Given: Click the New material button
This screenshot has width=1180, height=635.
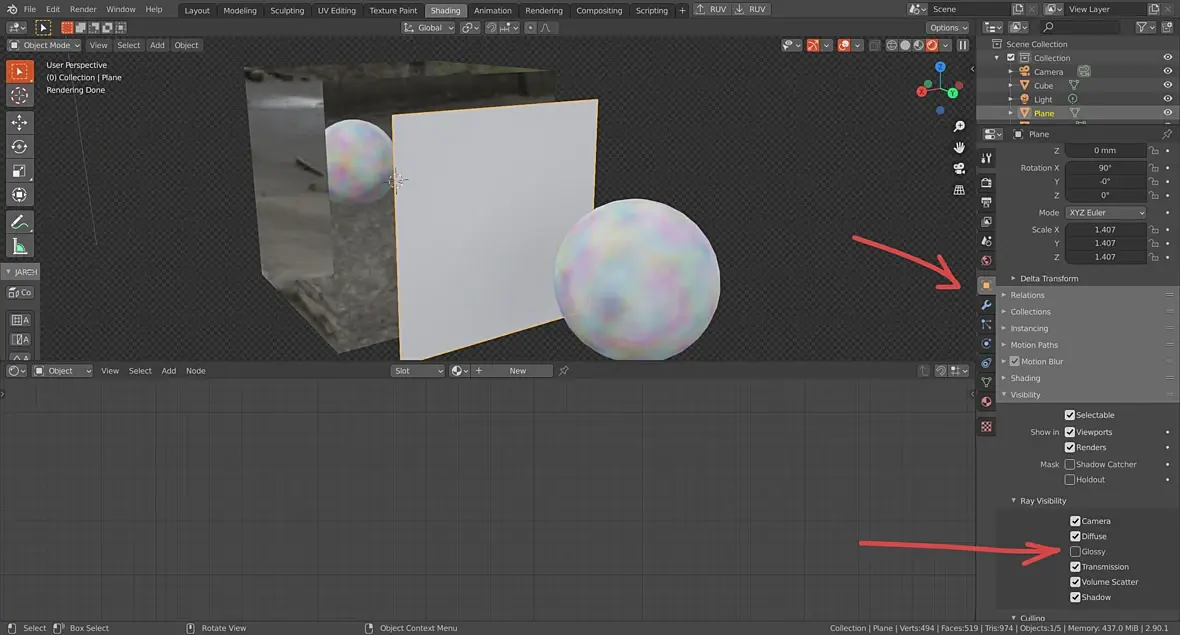Looking at the screenshot, I should pos(517,371).
